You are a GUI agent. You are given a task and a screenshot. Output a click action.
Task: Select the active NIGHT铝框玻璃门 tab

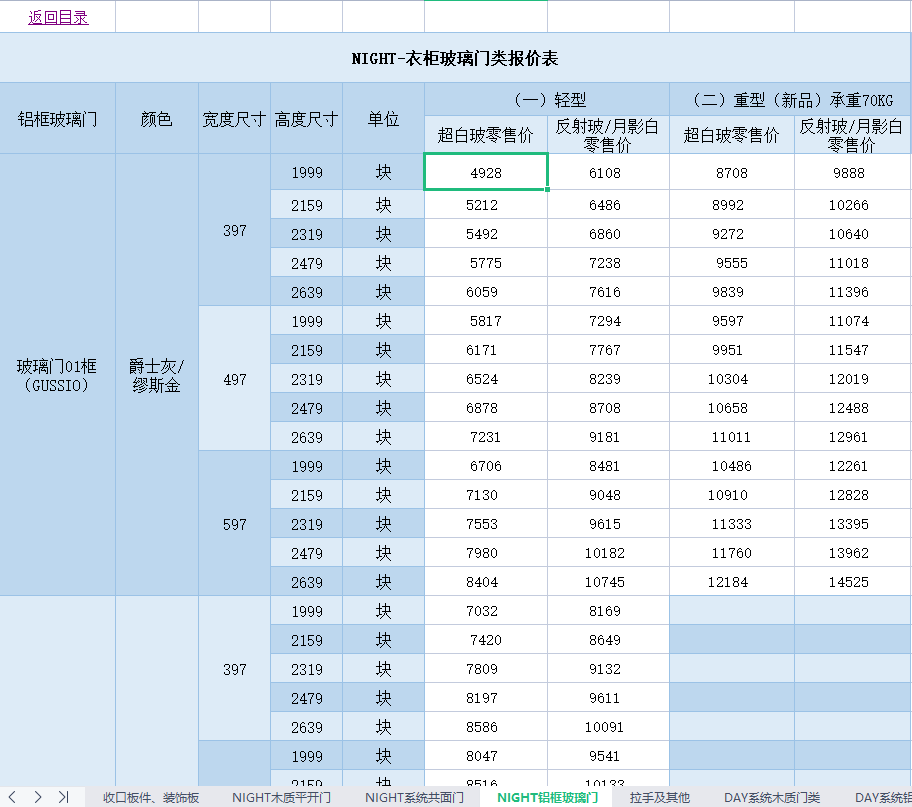547,797
